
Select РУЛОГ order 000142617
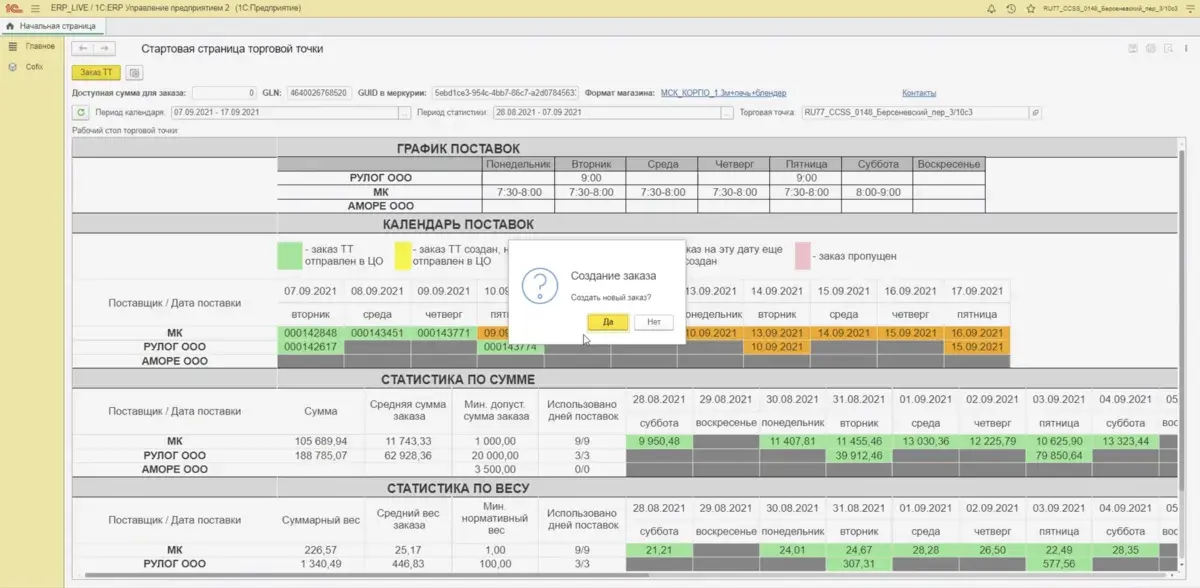point(310,347)
